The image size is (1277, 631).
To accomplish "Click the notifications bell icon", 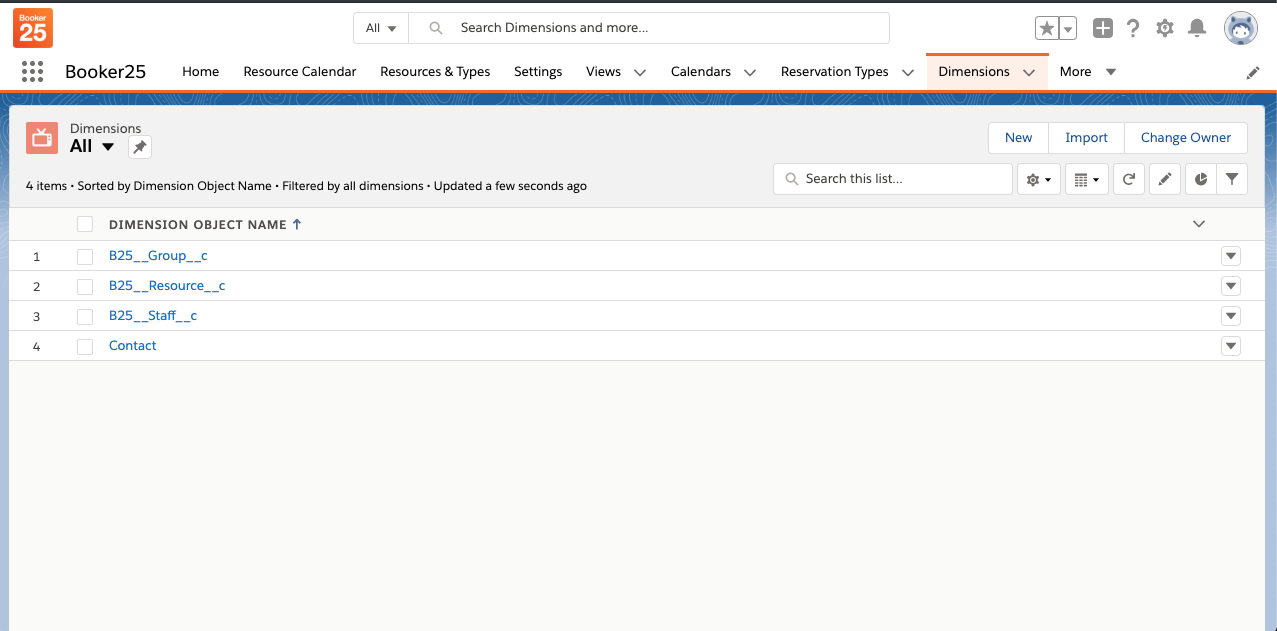I will [x=1196, y=28].
